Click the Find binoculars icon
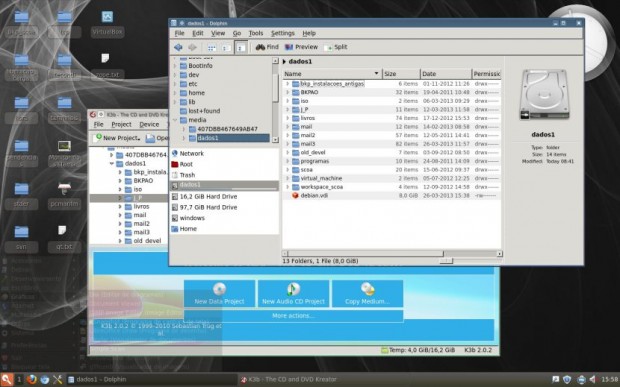The height and width of the screenshot is (387, 620). pos(260,47)
